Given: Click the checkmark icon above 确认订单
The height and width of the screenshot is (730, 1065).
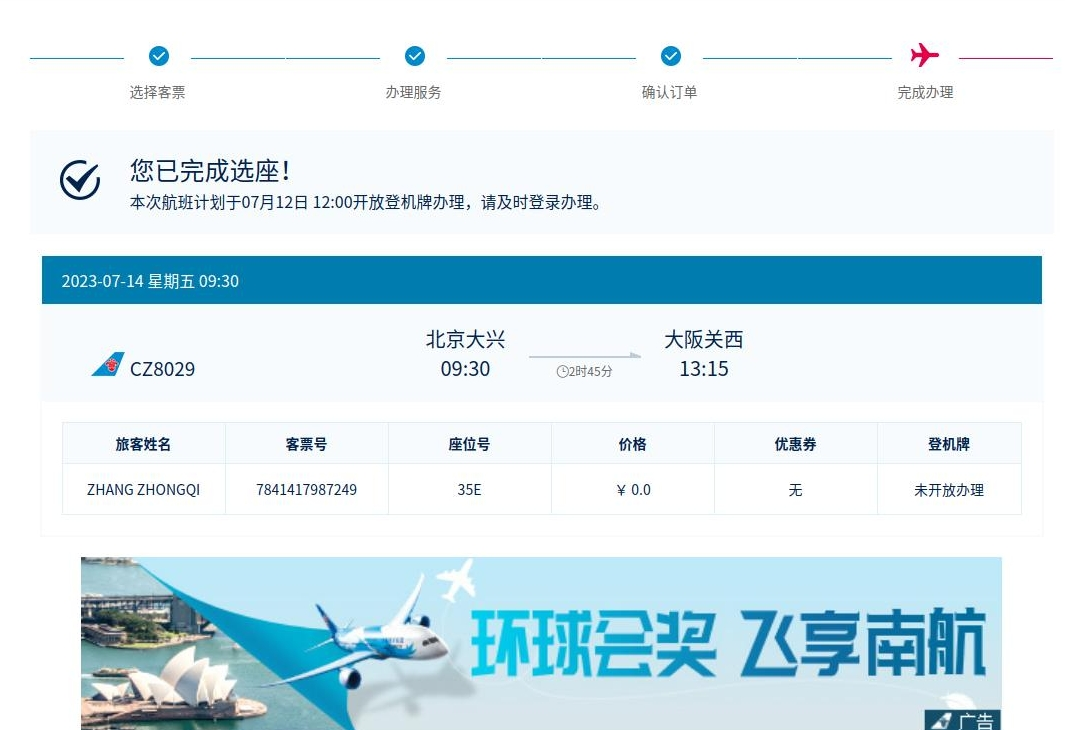Looking at the screenshot, I should pyautogui.click(x=671, y=56).
